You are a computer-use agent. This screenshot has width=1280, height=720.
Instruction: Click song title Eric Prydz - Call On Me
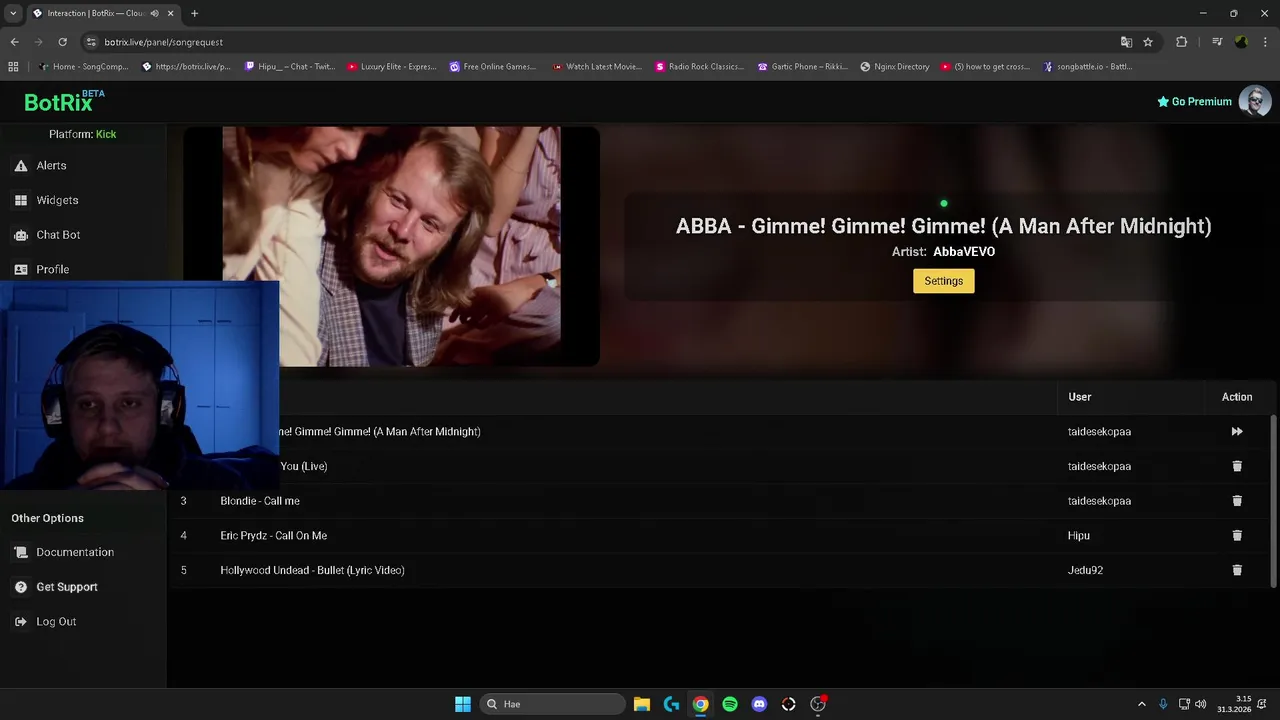(273, 535)
